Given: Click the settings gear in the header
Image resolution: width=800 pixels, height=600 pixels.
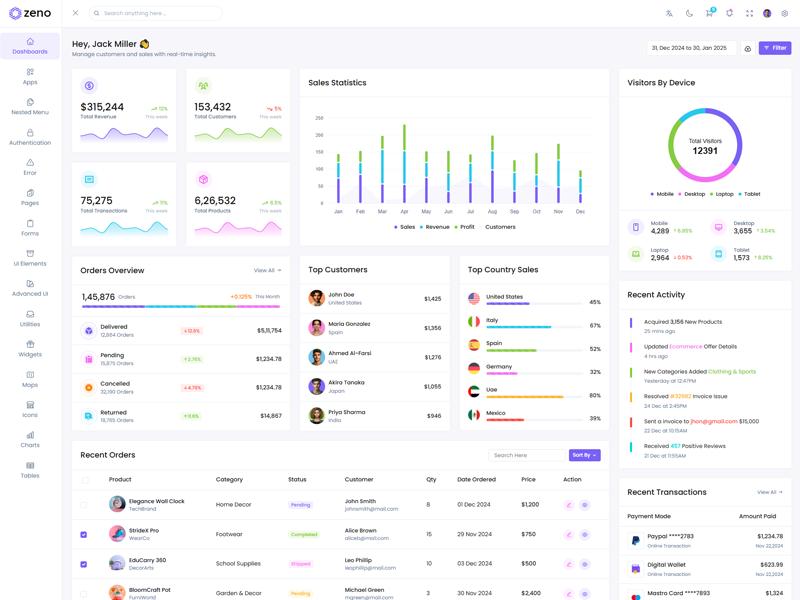Looking at the screenshot, I should 785,13.
